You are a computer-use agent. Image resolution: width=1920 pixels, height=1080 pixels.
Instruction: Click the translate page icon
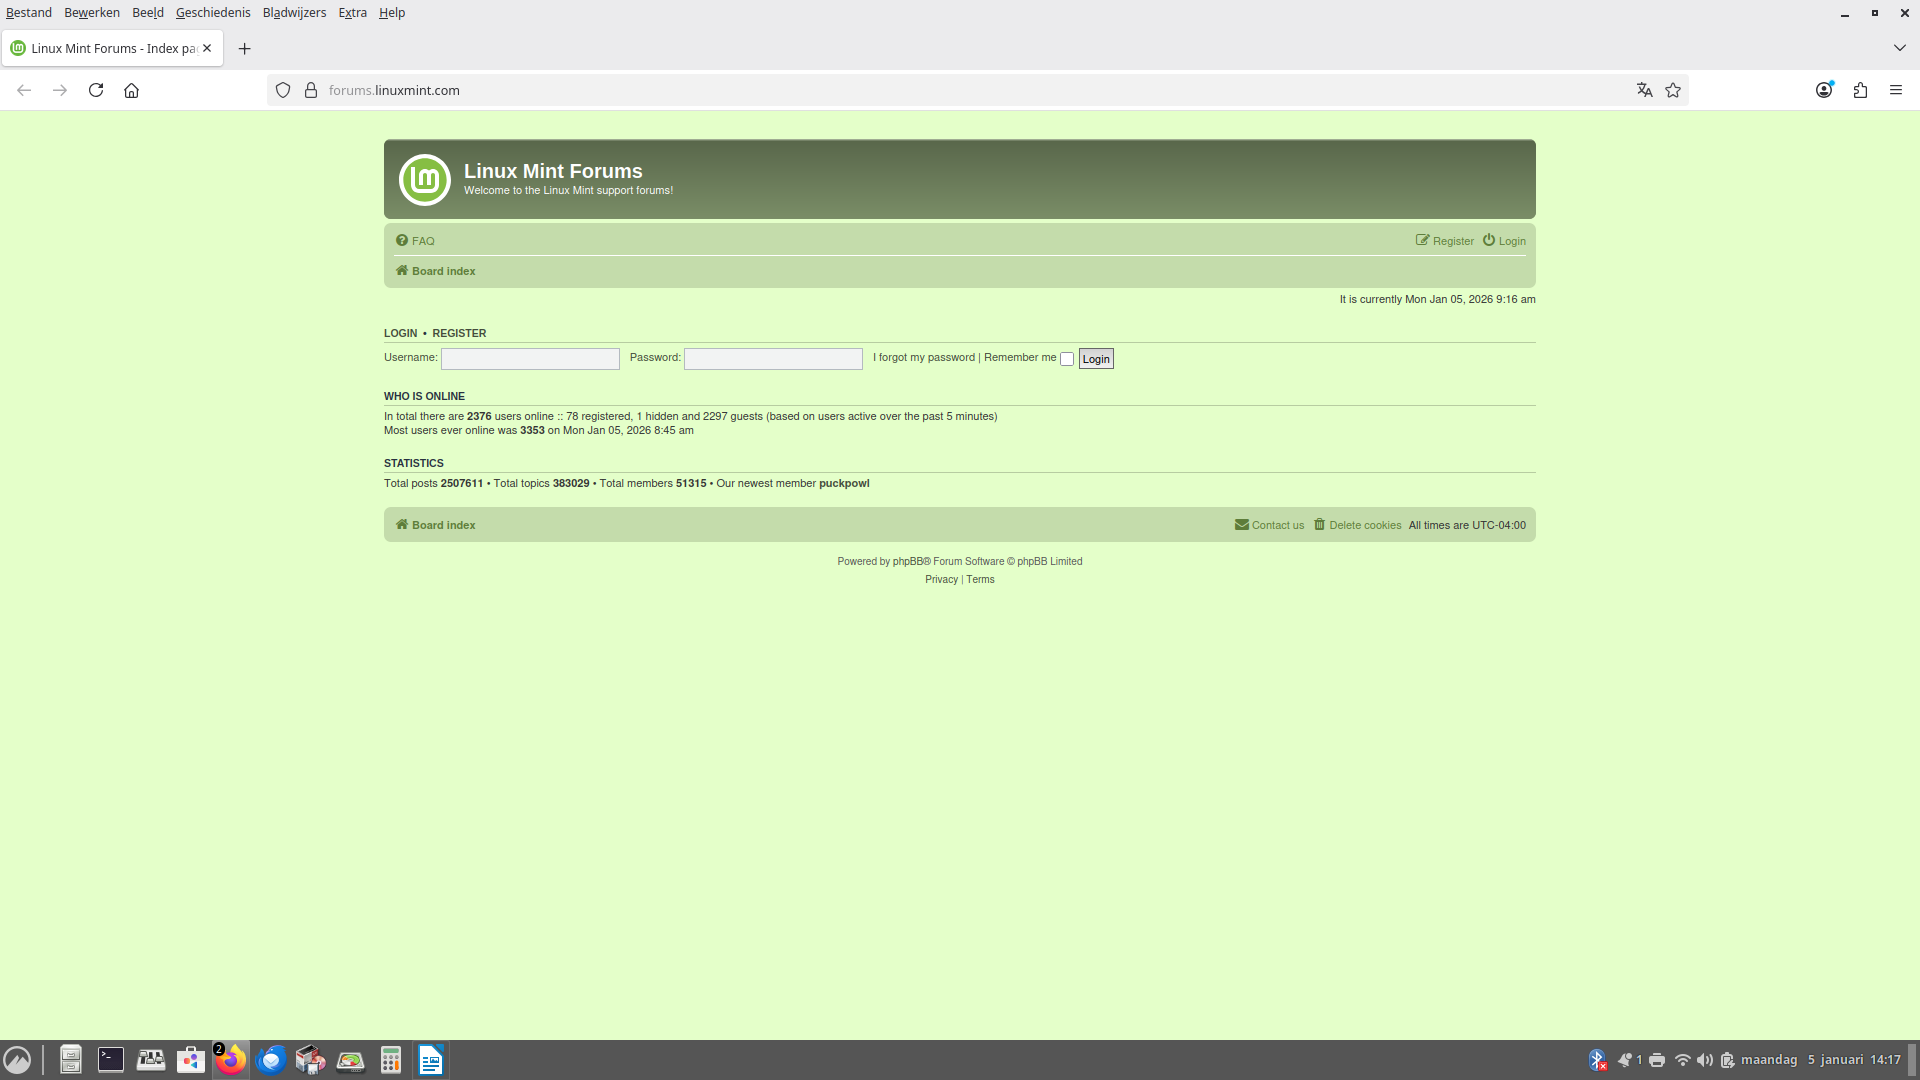(x=1644, y=90)
